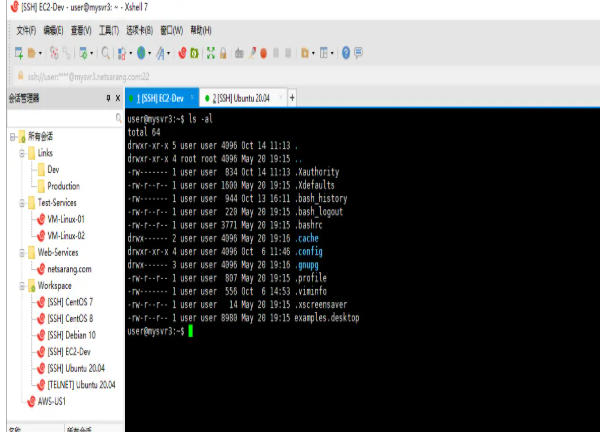Open the Color Scheme dropdown arrow
Image resolution: width=600 pixels, height=432 pixels.
pyautogui.click(x=131, y=53)
